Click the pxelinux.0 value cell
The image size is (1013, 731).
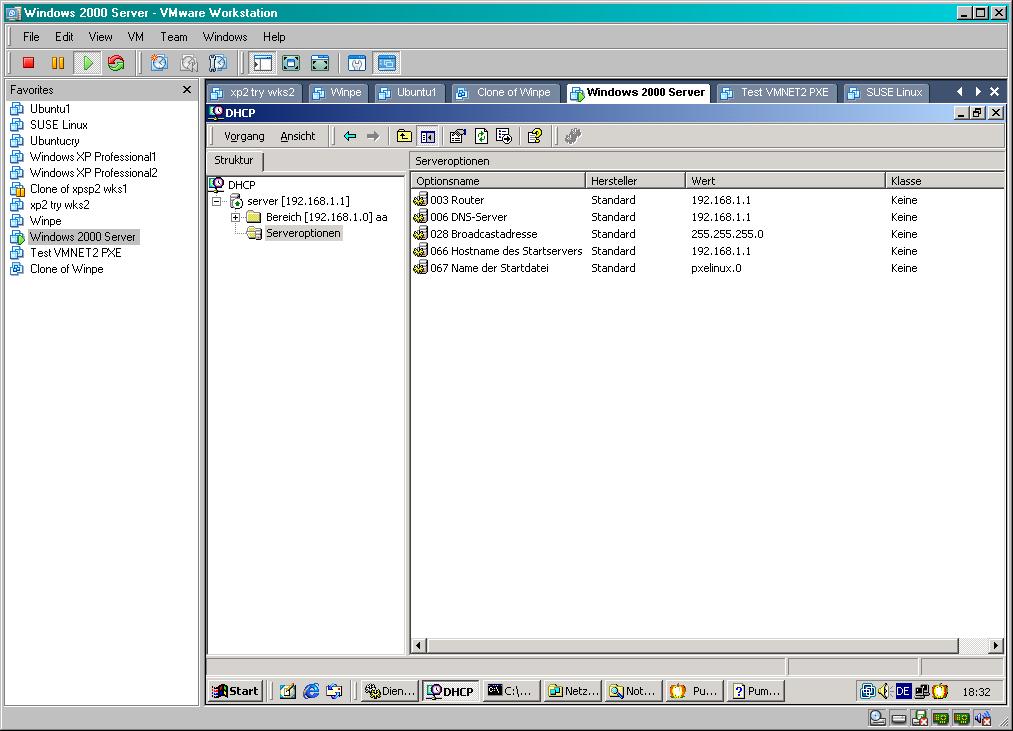coord(716,268)
